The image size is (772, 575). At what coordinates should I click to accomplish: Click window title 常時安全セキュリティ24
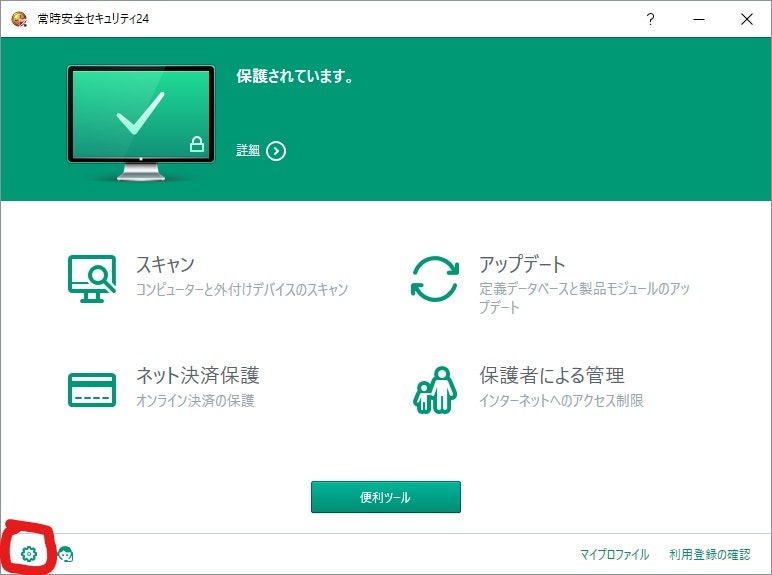coord(93,19)
